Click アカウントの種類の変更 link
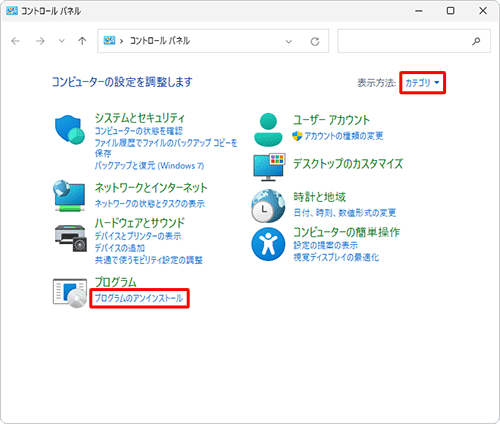Image resolution: width=500 pixels, height=424 pixels. pyautogui.click(x=344, y=136)
